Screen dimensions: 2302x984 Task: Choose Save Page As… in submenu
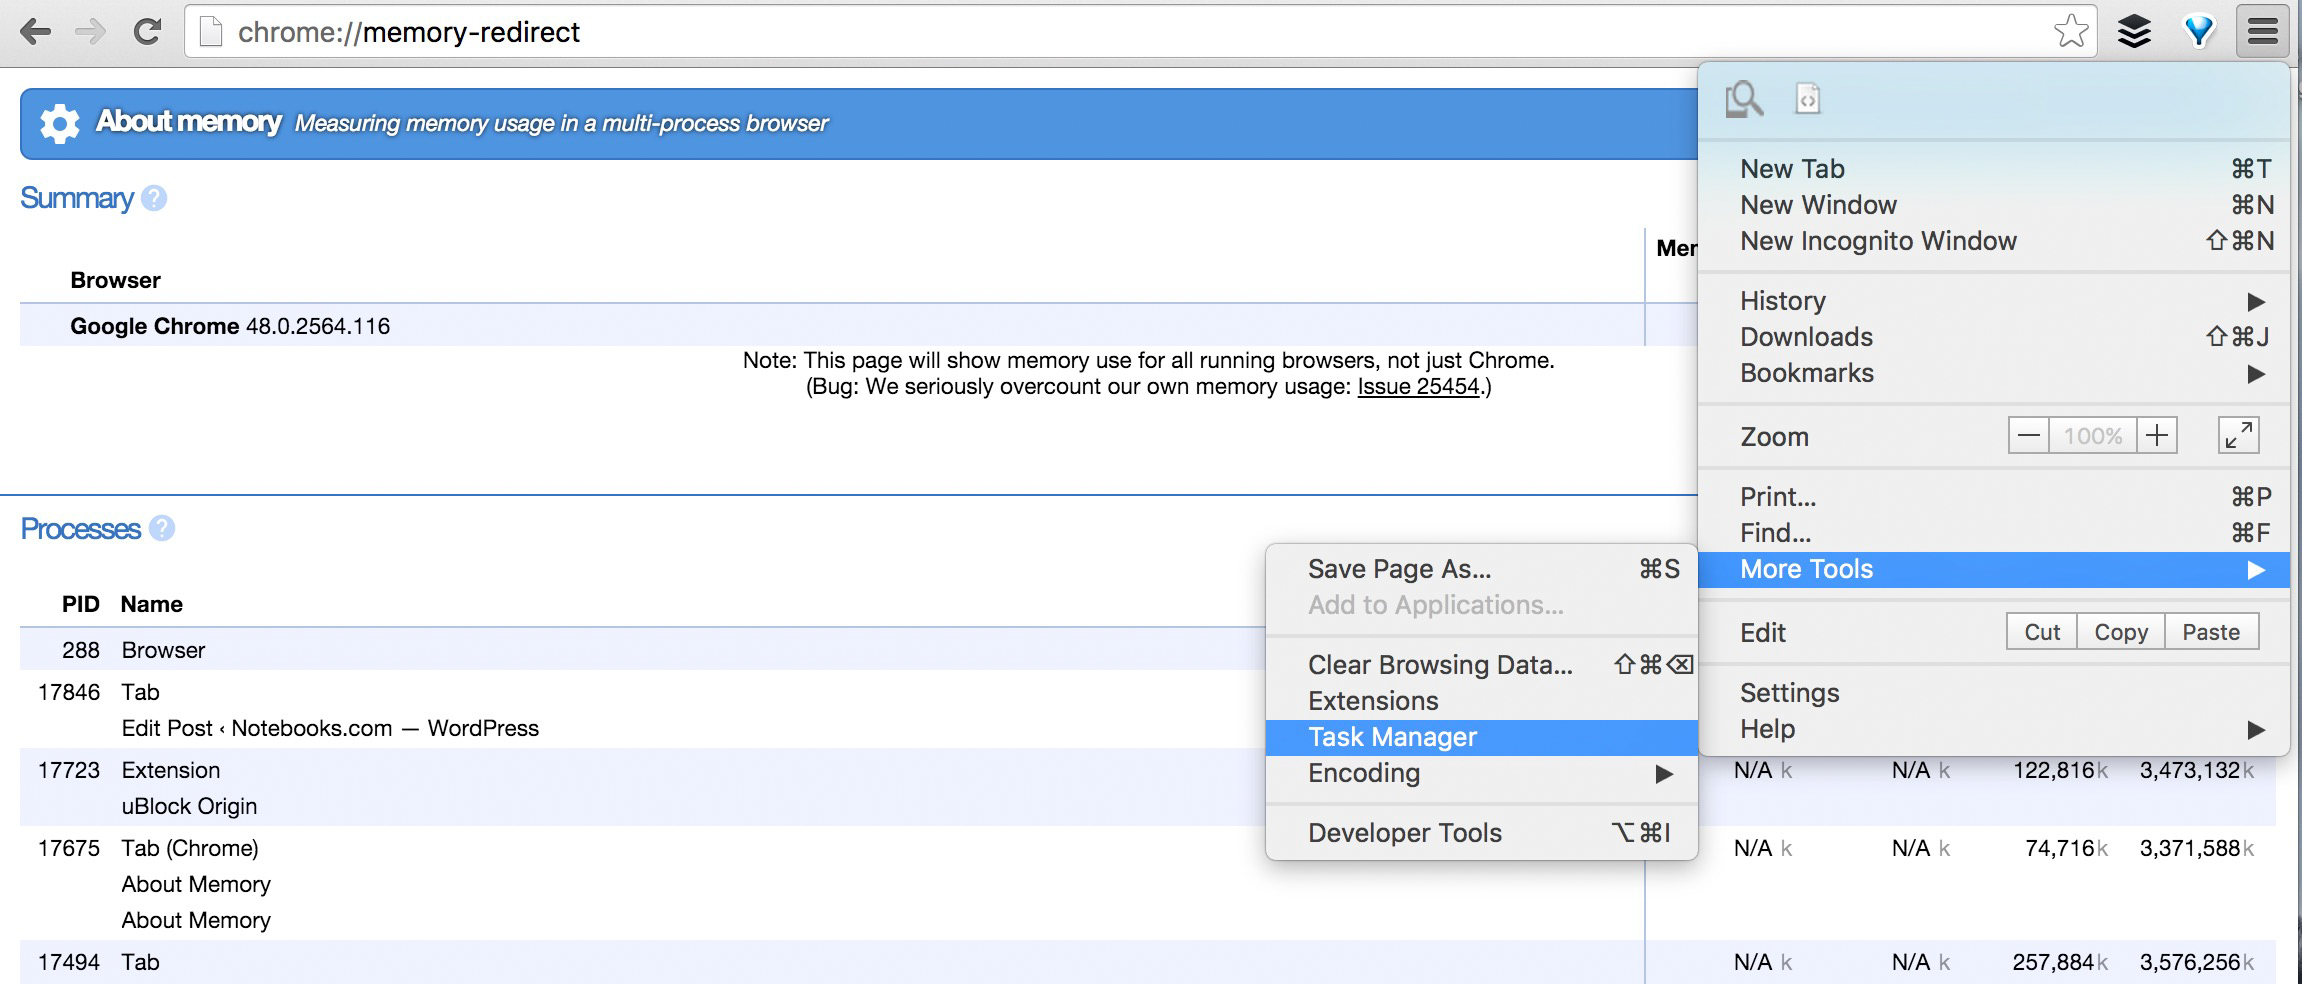tap(1482, 569)
